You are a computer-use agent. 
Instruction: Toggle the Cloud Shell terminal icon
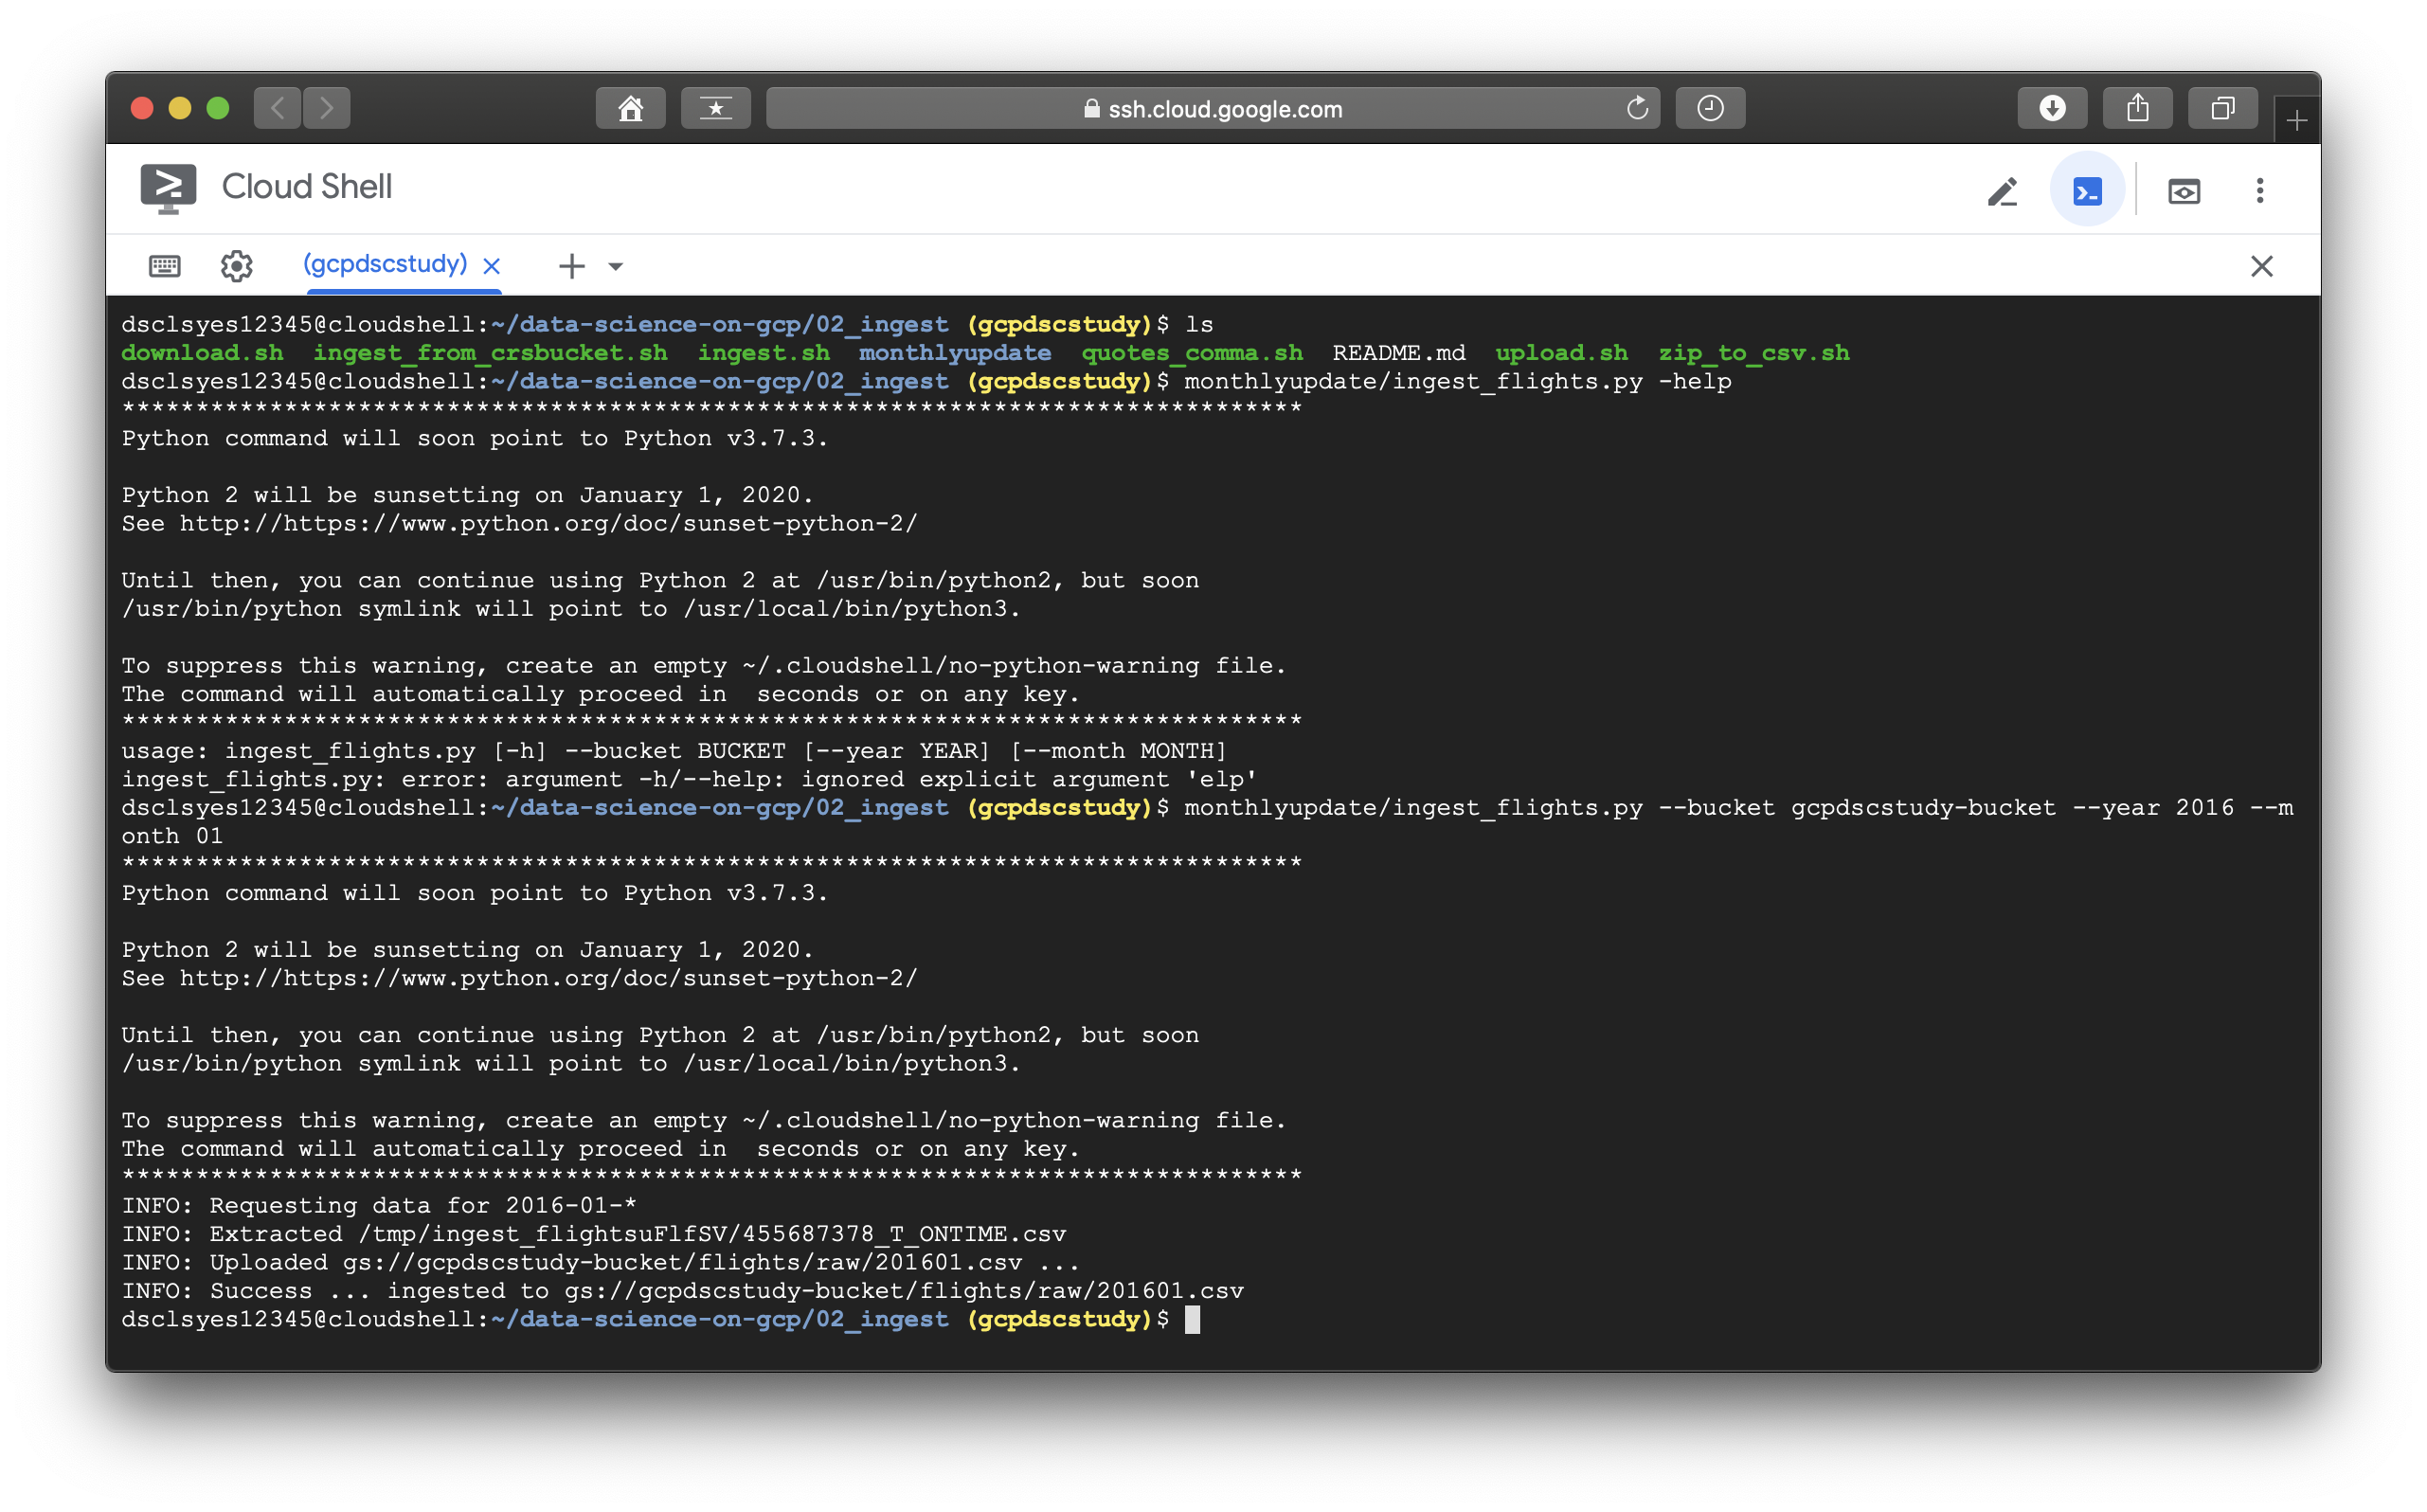point(2087,191)
